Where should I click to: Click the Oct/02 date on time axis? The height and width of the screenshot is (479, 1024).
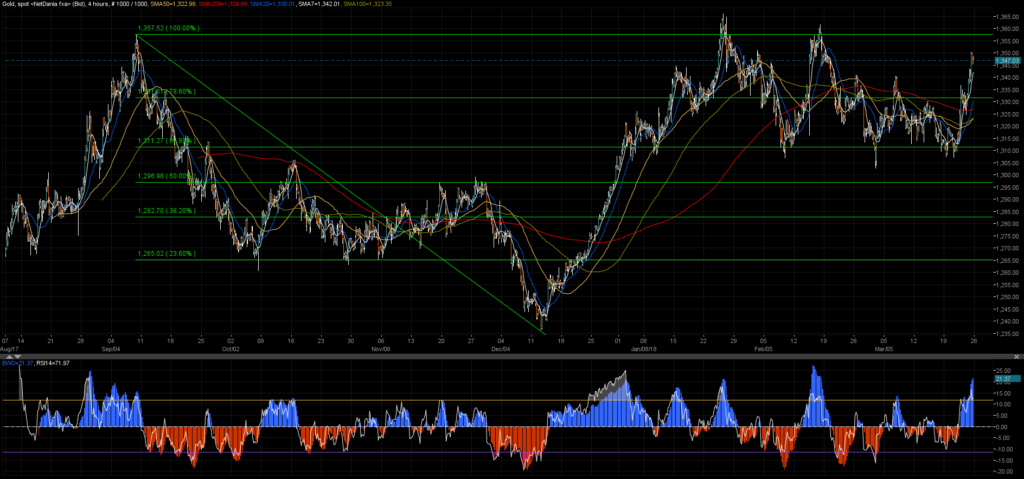pyautogui.click(x=231, y=349)
